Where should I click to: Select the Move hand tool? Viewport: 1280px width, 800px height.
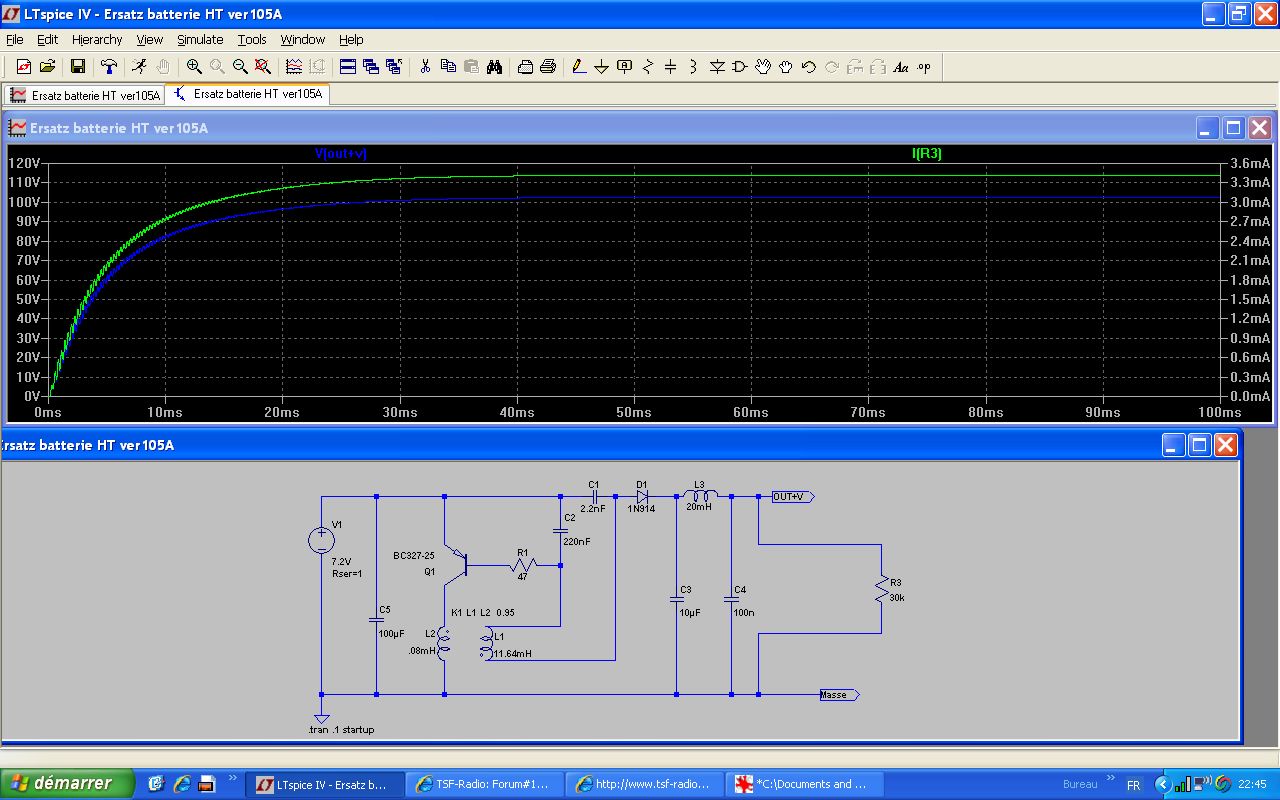(x=763, y=67)
